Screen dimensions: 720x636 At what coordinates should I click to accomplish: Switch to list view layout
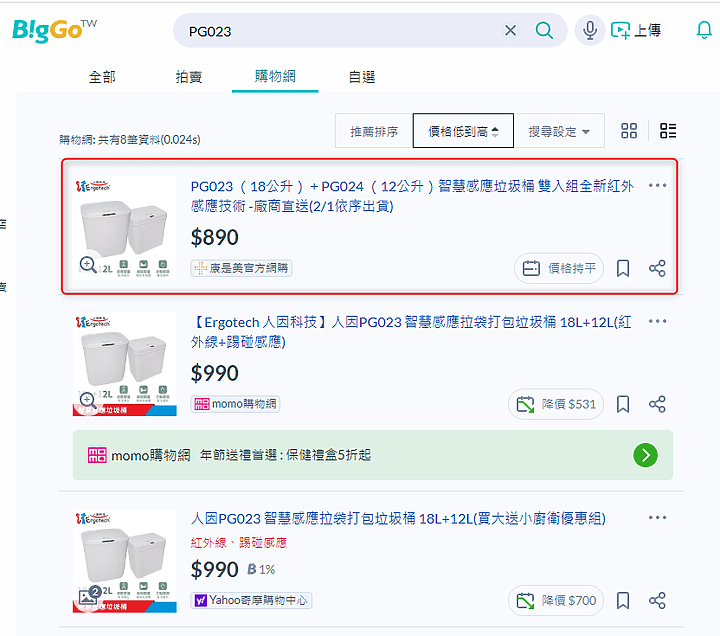668,131
